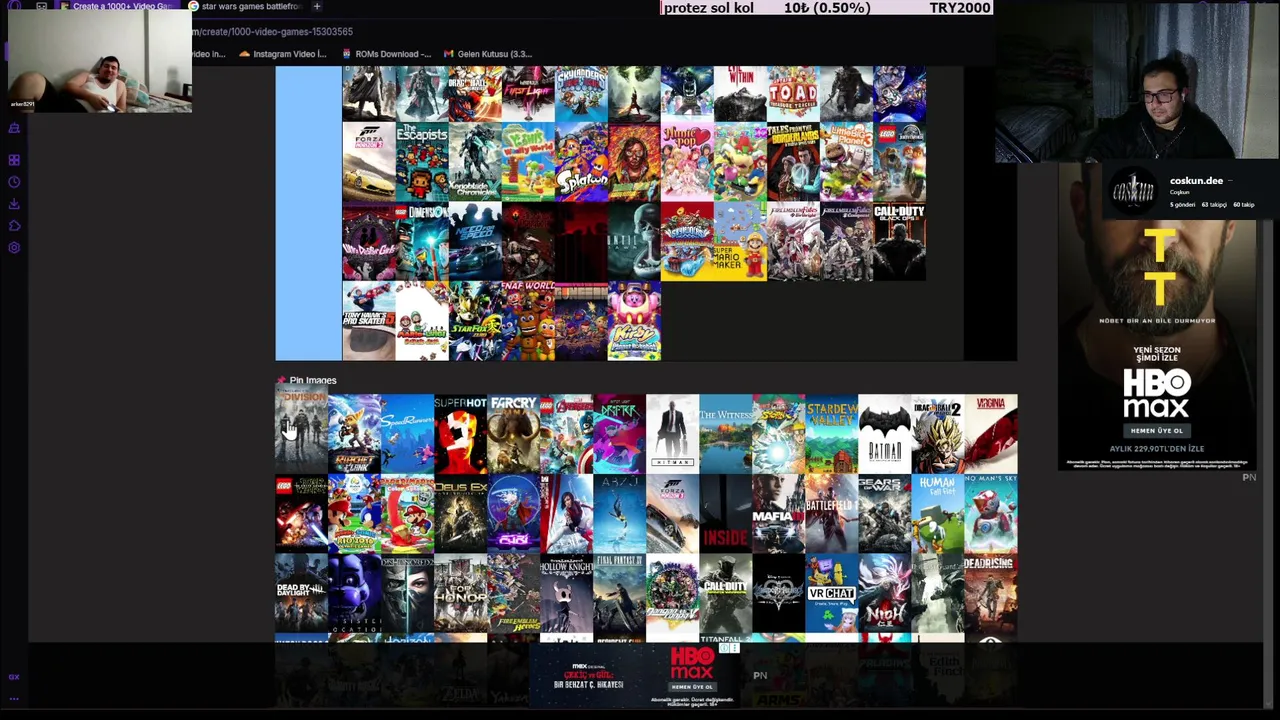Select Hollow Knight cover in pool
Image resolution: width=1280 pixels, height=720 pixels.
coord(566,595)
